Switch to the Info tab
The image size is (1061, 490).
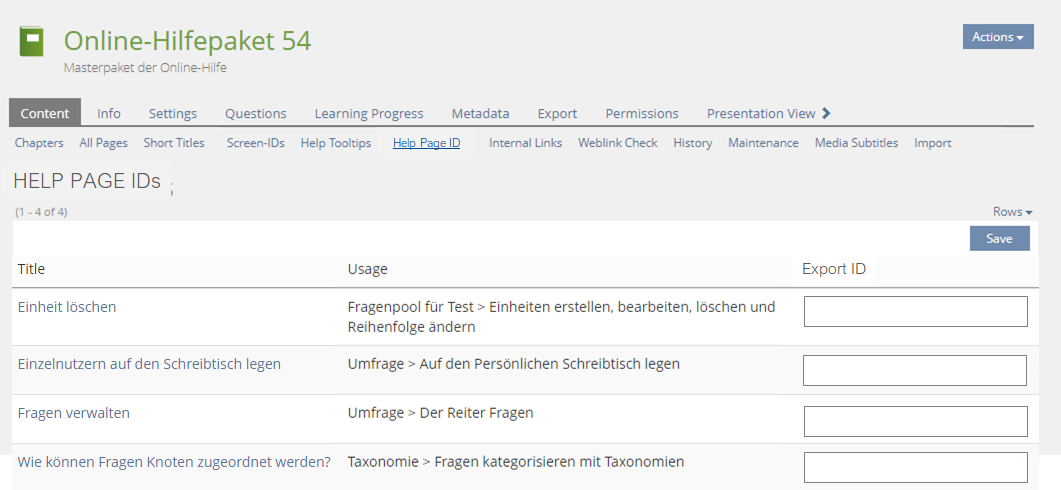tap(109, 113)
